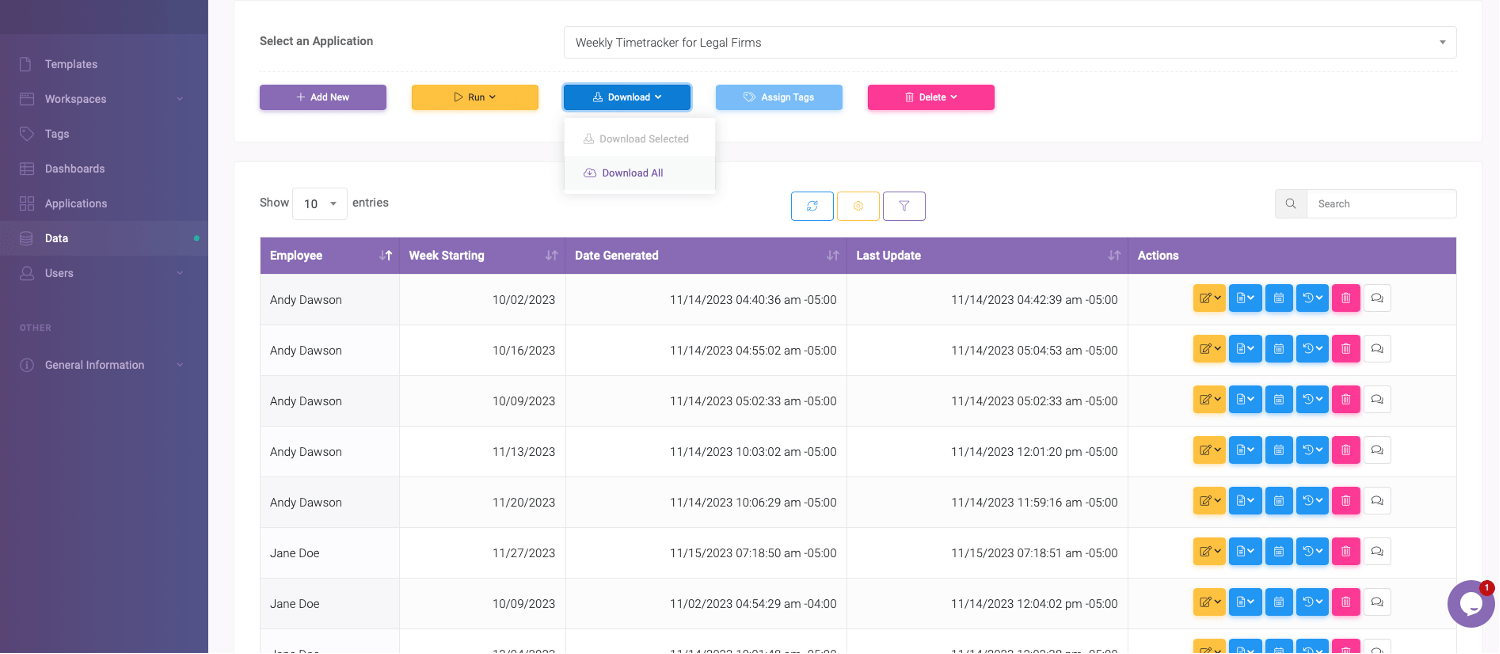Viewport: 1500px width, 654px height.
Task: Click calendar icon in Andy Dawson 10/09/2023 row
Action: [1279, 400]
